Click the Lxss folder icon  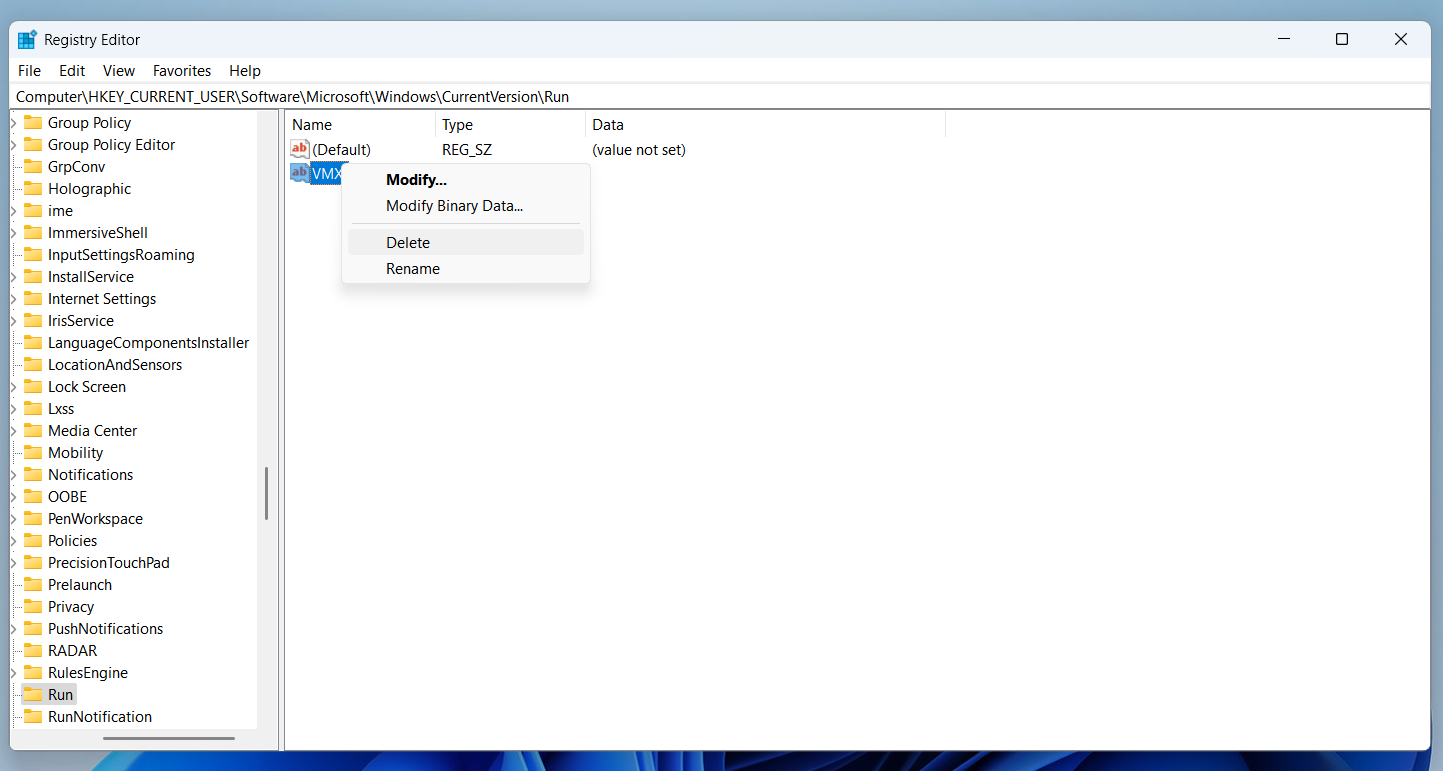pyautogui.click(x=33, y=409)
